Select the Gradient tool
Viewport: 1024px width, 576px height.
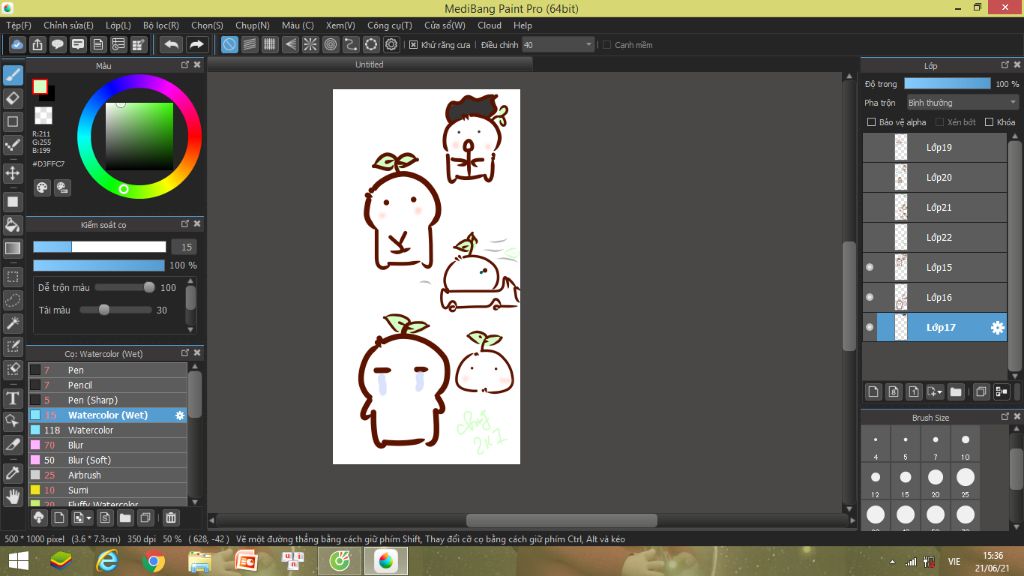(13, 248)
